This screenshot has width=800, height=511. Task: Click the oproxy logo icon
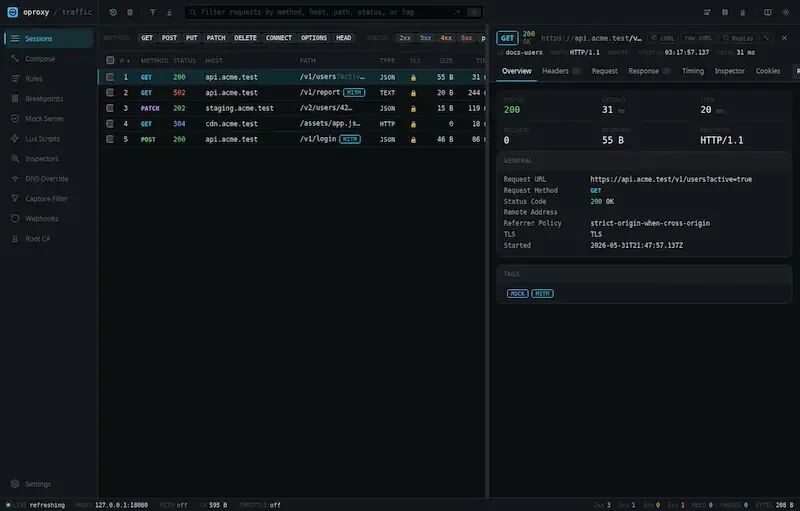tap(12, 12)
